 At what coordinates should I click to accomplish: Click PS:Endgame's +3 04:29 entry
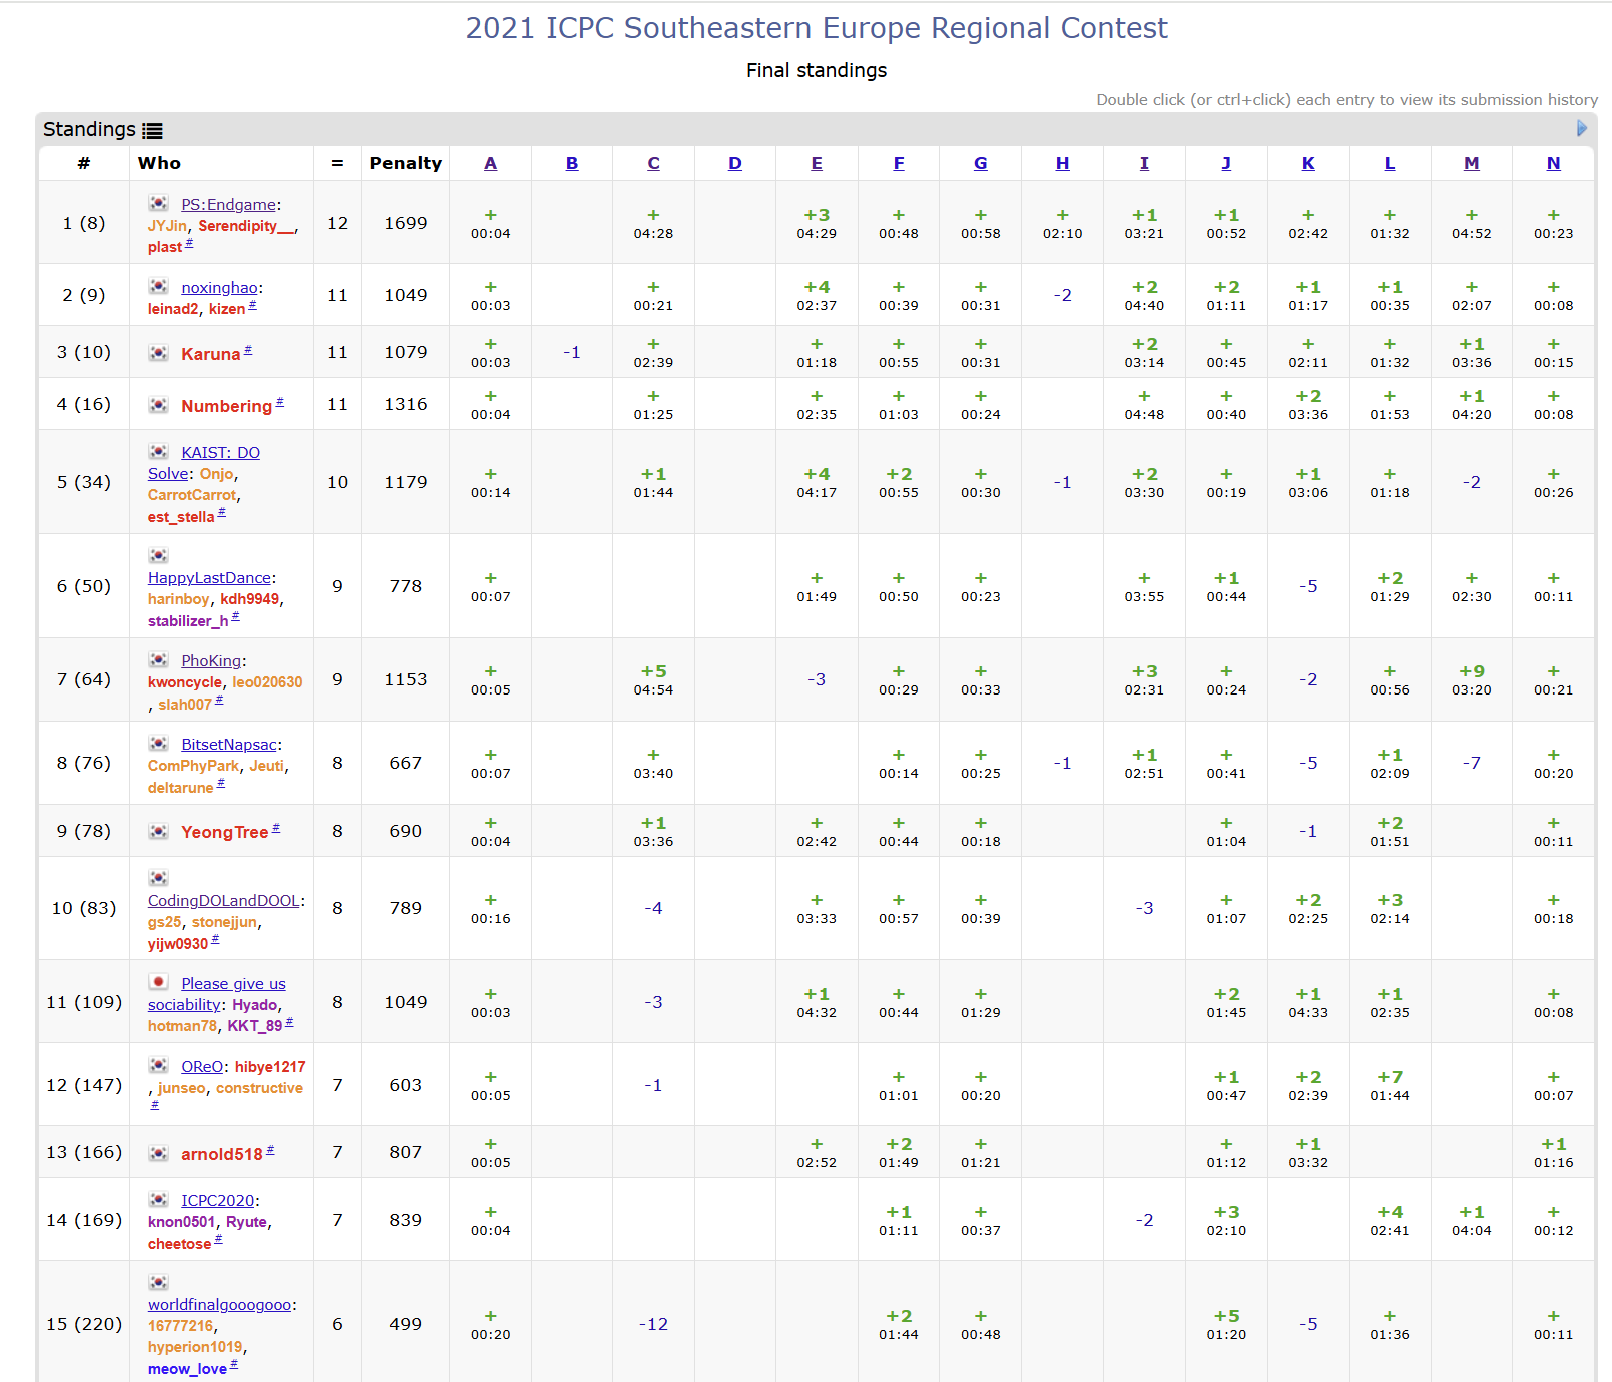click(x=817, y=223)
